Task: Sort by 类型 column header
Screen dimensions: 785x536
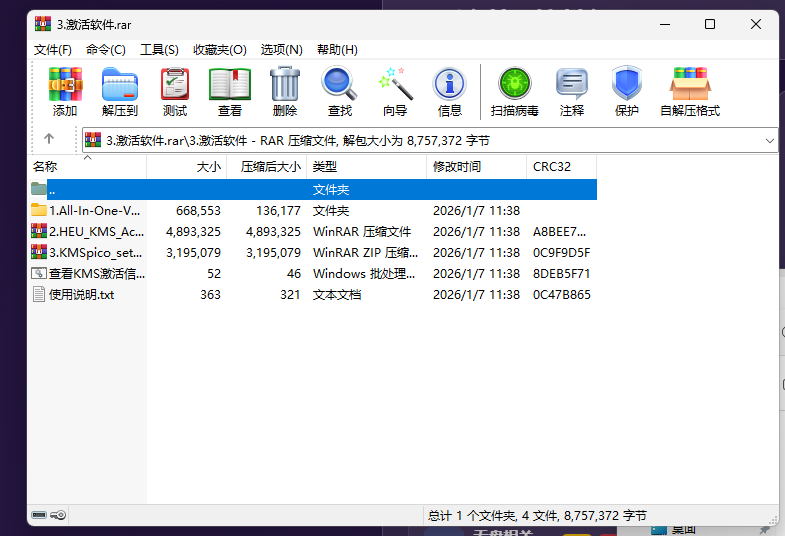Action: (366, 167)
